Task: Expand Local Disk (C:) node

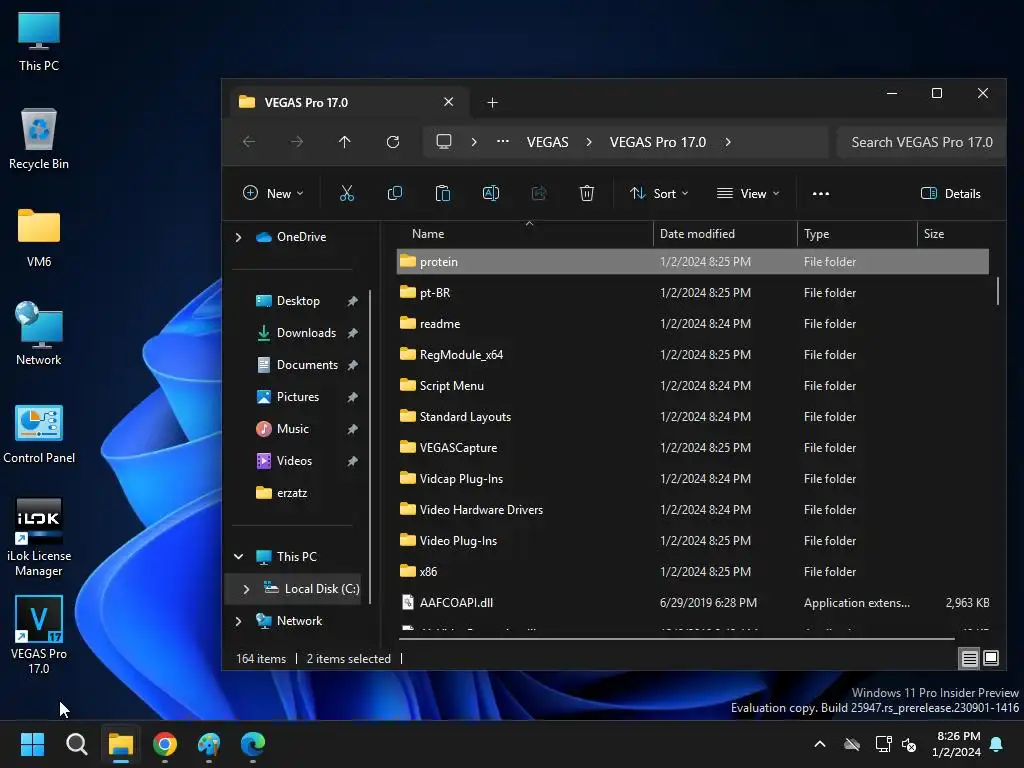Action: click(x=246, y=588)
